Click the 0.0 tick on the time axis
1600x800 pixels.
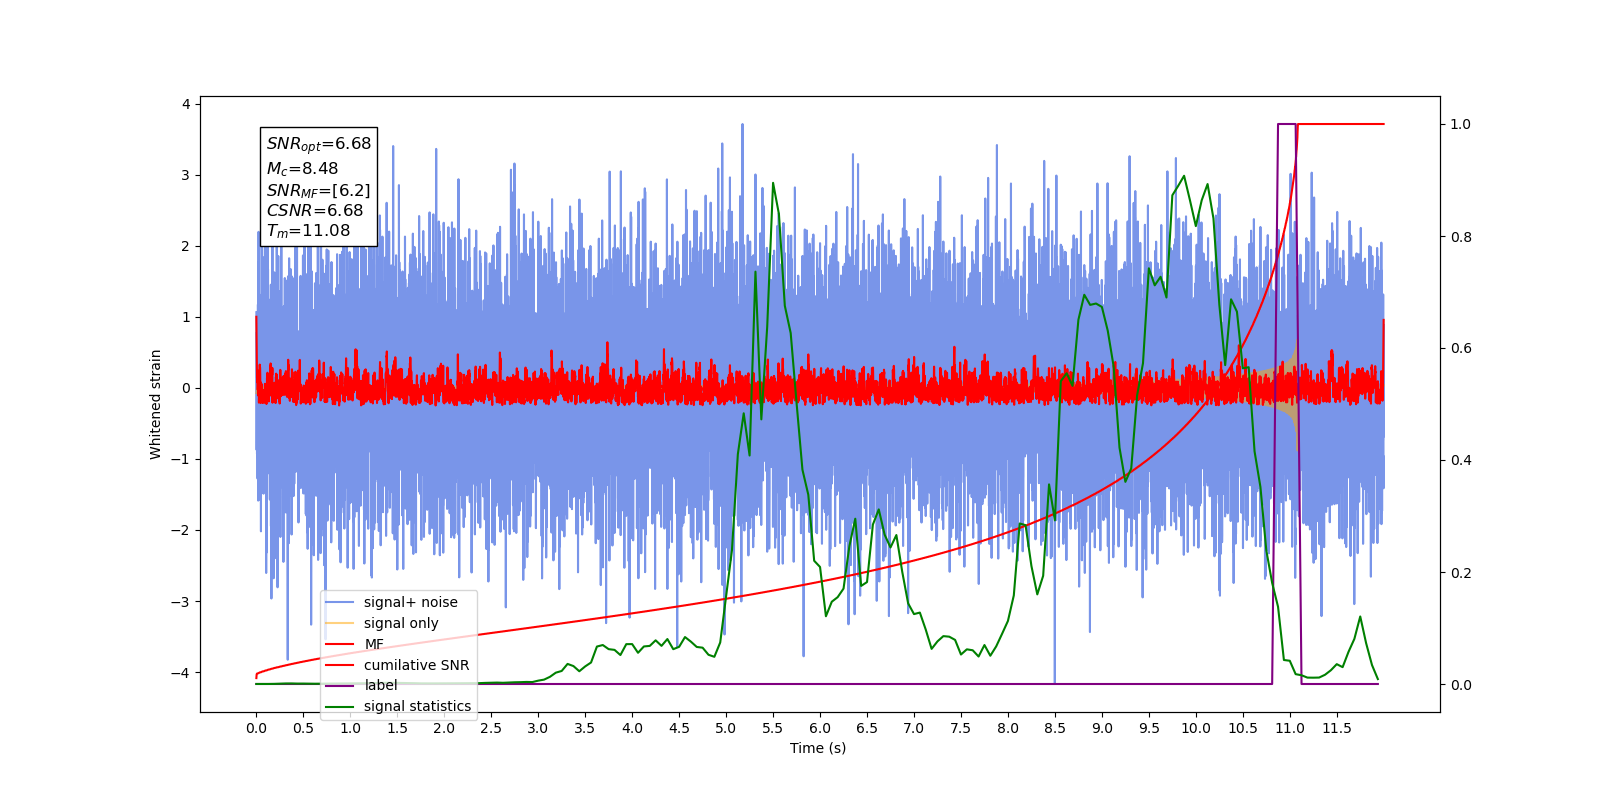pyautogui.click(x=256, y=728)
